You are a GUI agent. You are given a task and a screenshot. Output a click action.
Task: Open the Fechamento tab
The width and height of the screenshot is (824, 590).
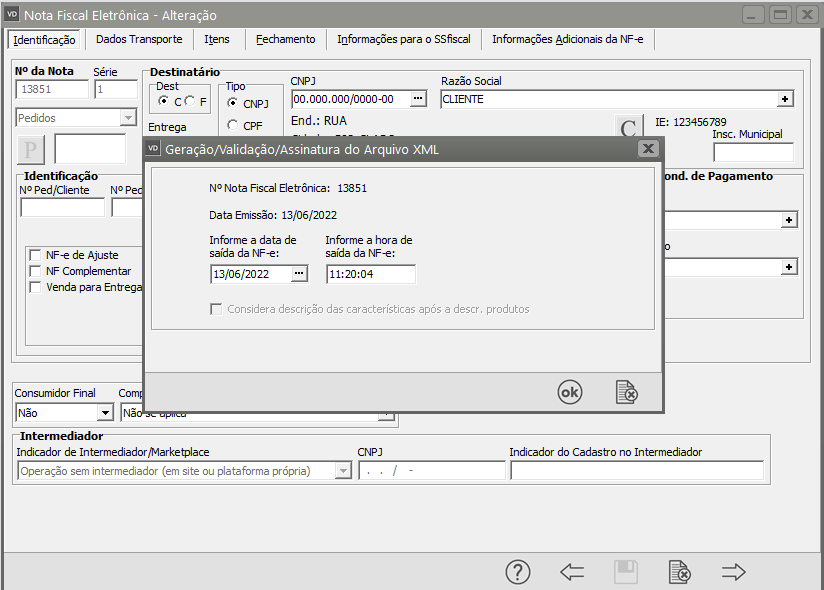(x=285, y=39)
